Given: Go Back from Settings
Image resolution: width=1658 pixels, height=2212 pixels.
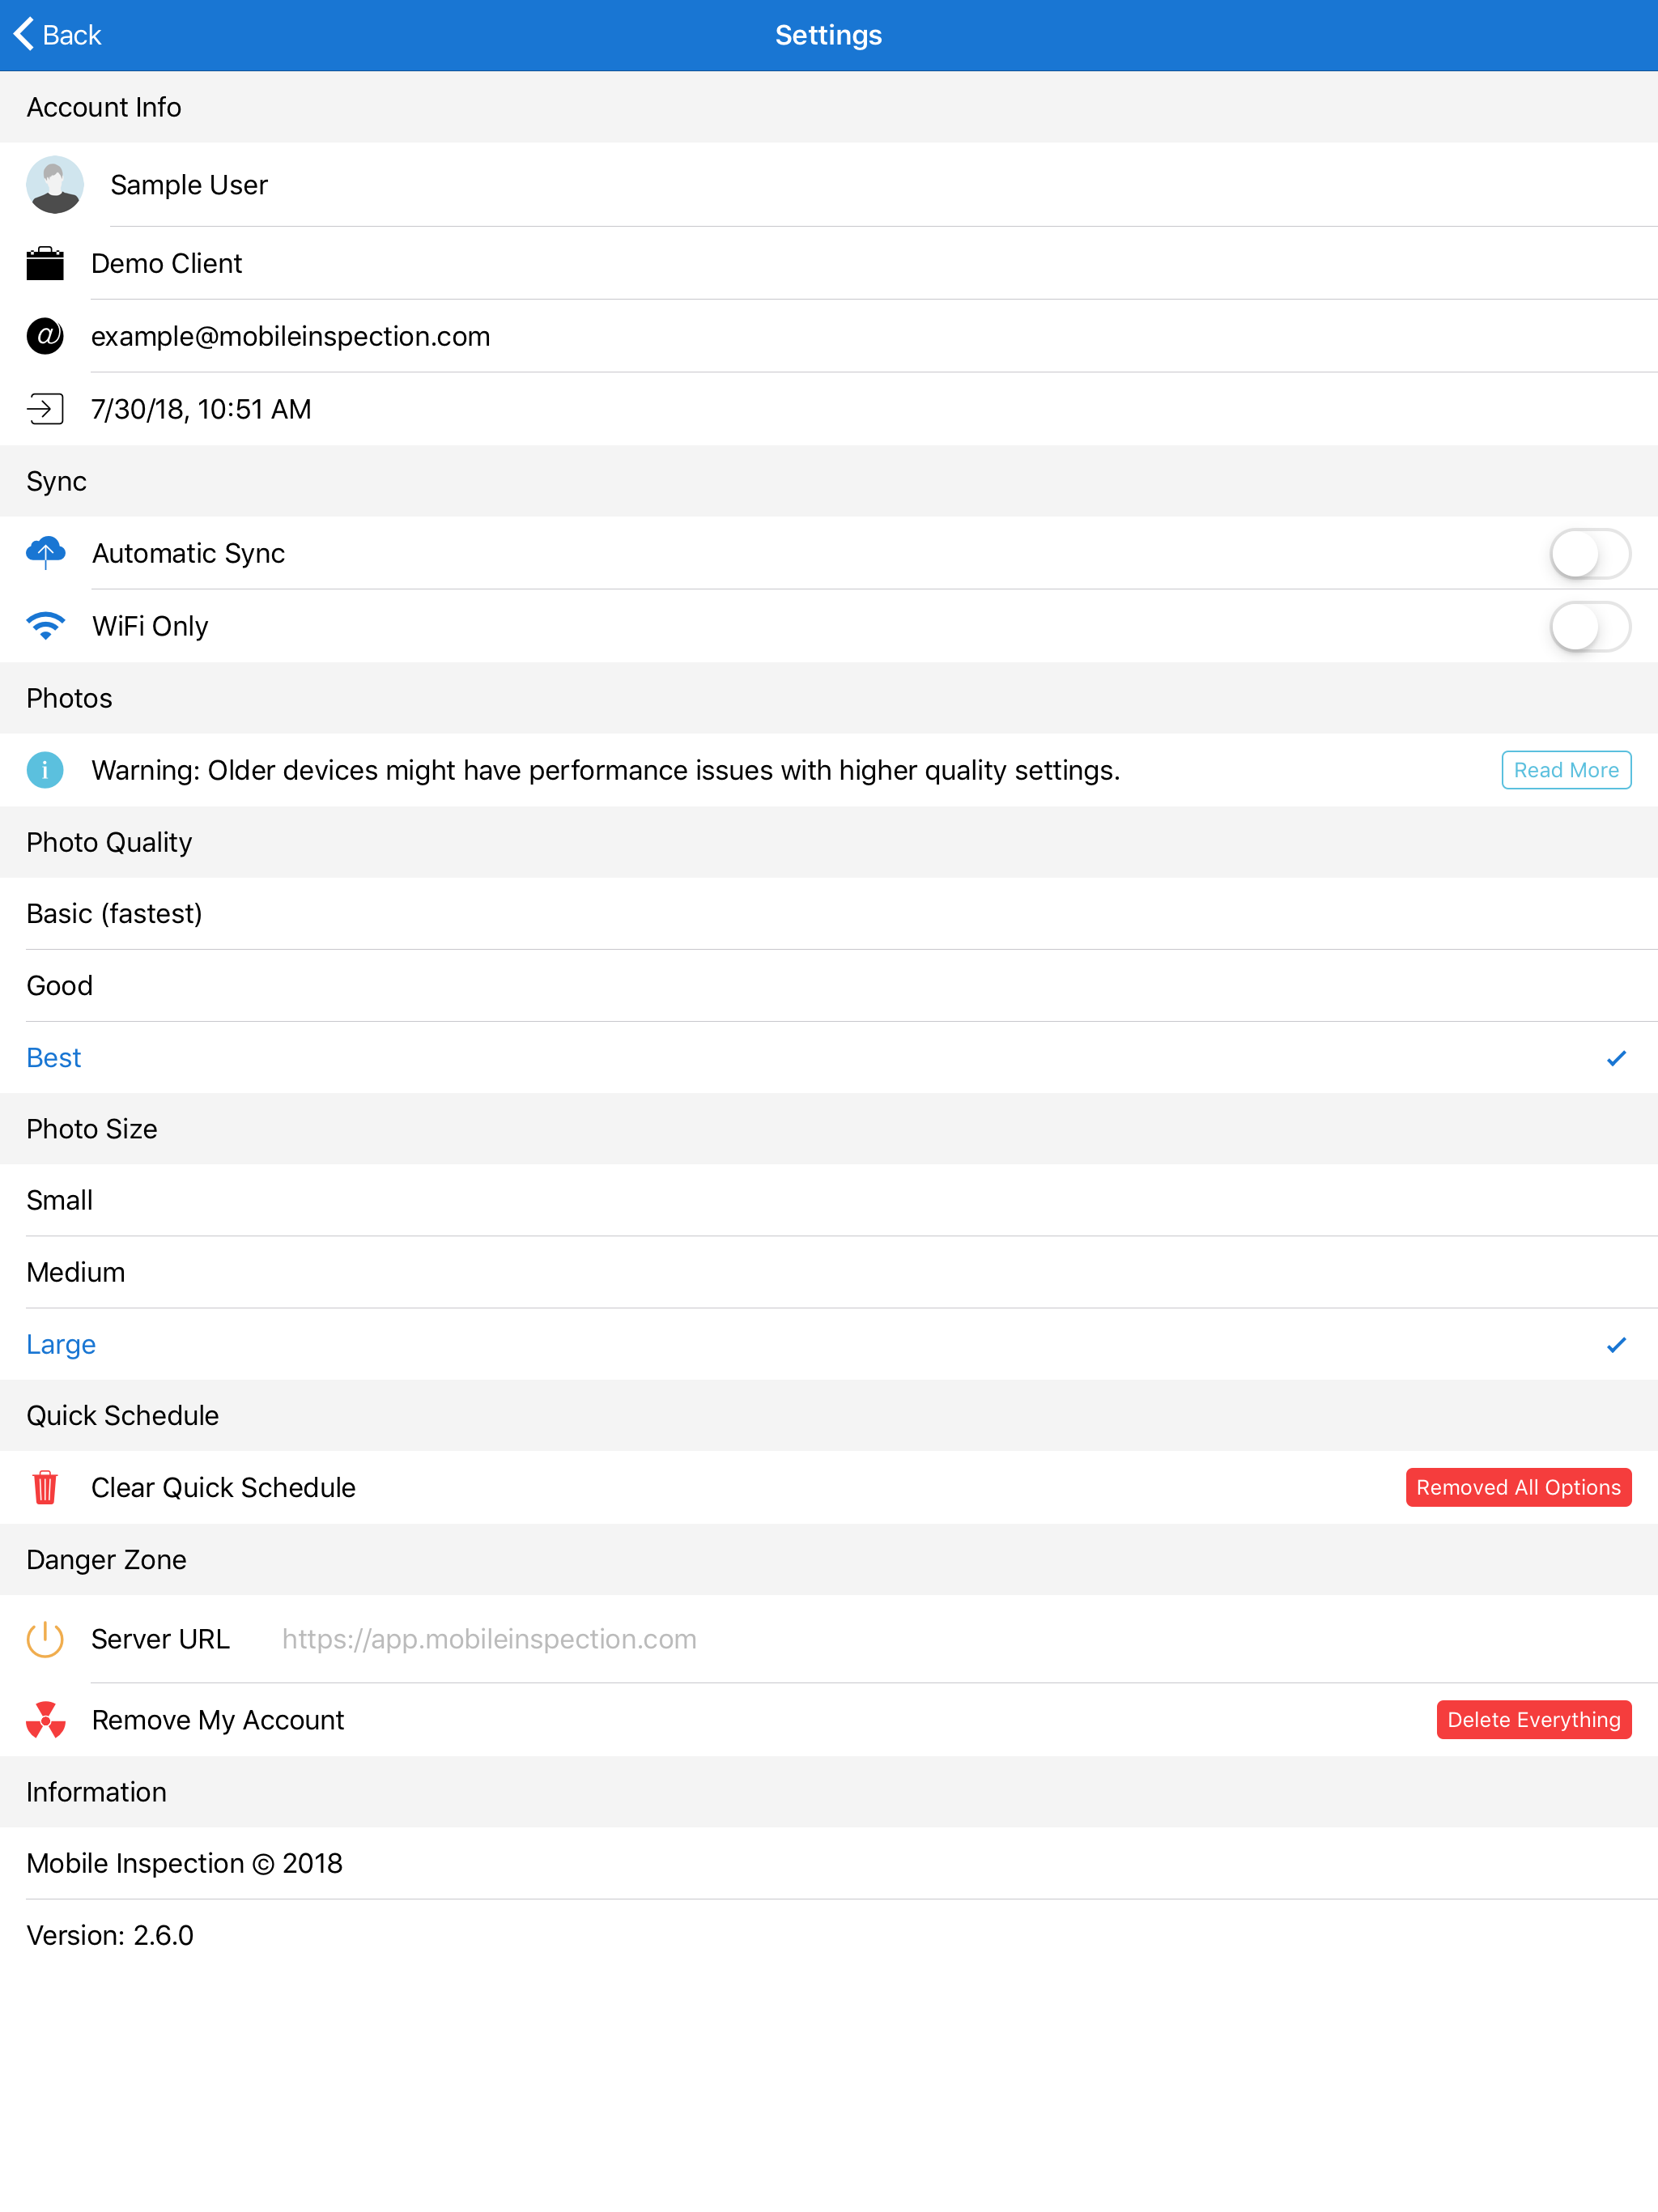Looking at the screenshot, I should click(58, 35).
